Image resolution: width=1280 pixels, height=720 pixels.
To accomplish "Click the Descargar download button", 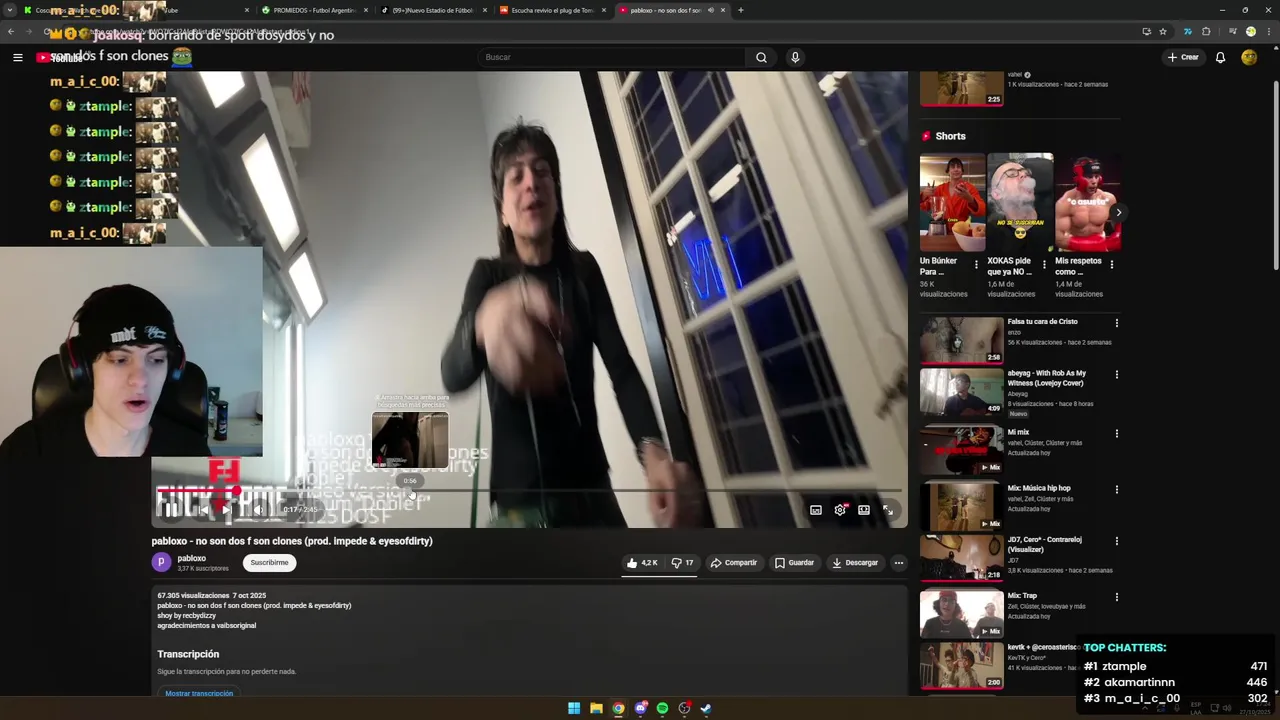I will (x=855, y=563).
